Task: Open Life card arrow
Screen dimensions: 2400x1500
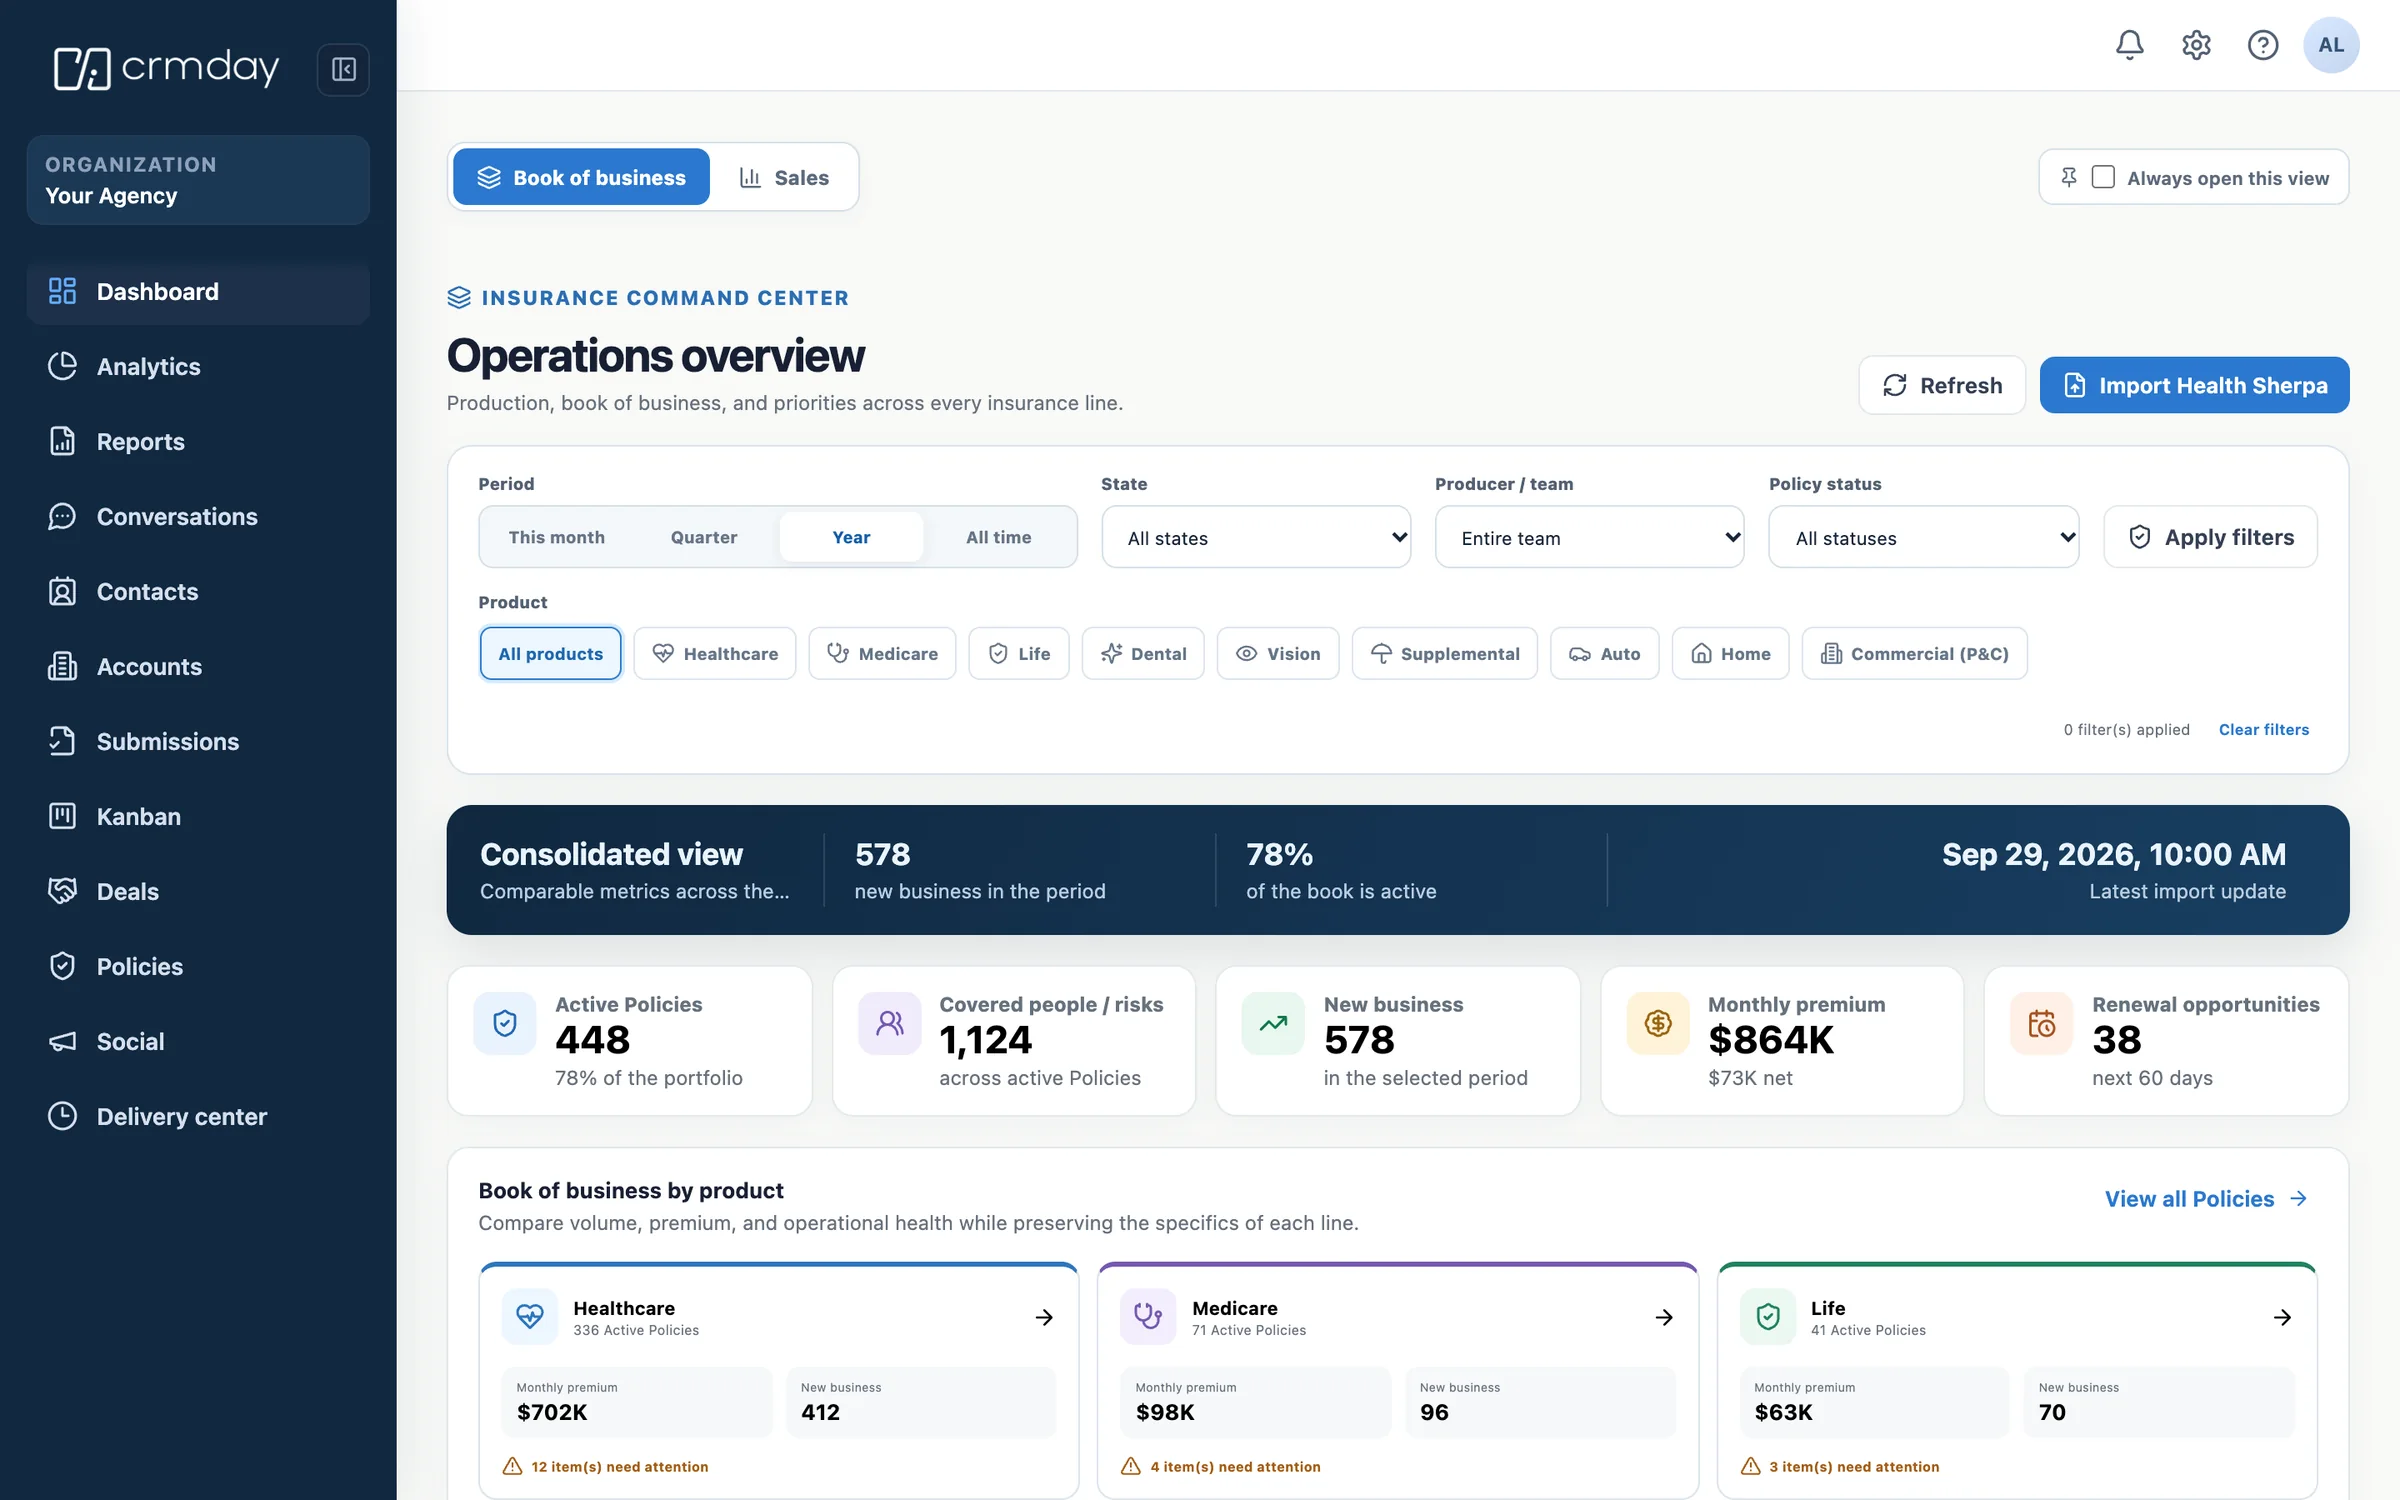Action: (2282, 1317)
